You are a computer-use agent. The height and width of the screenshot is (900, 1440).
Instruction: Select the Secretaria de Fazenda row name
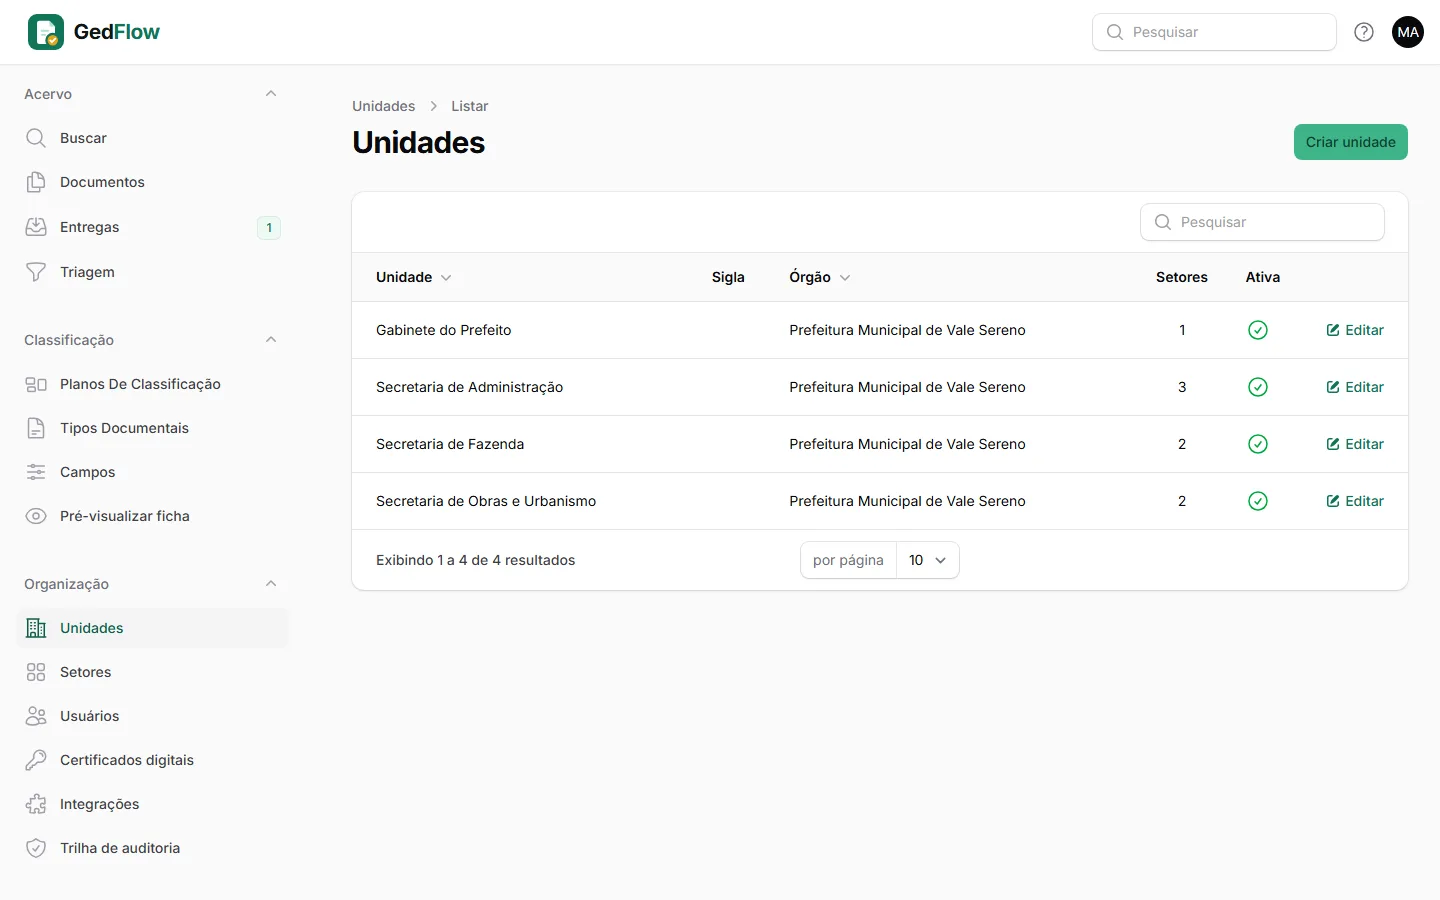tap(450, 444)
